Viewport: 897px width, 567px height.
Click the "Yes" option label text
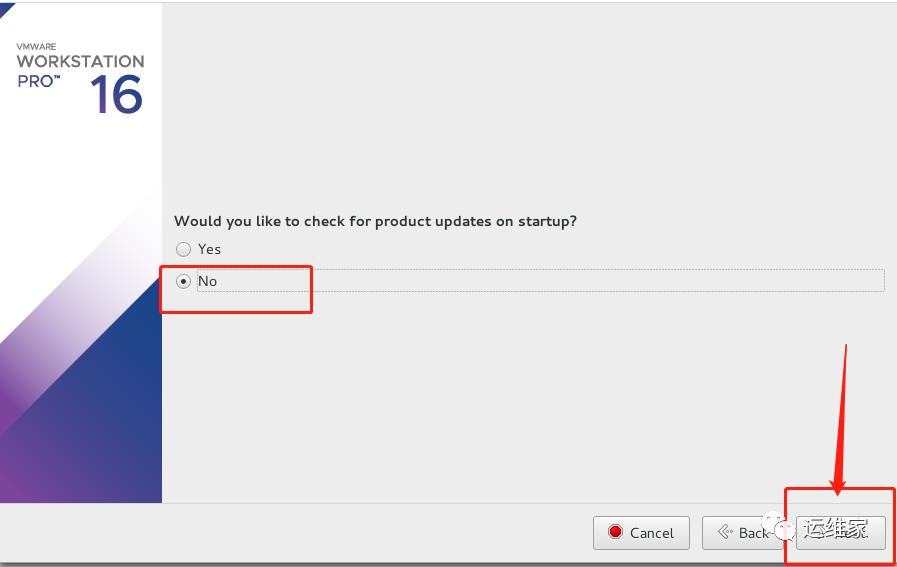click(209, 249)
